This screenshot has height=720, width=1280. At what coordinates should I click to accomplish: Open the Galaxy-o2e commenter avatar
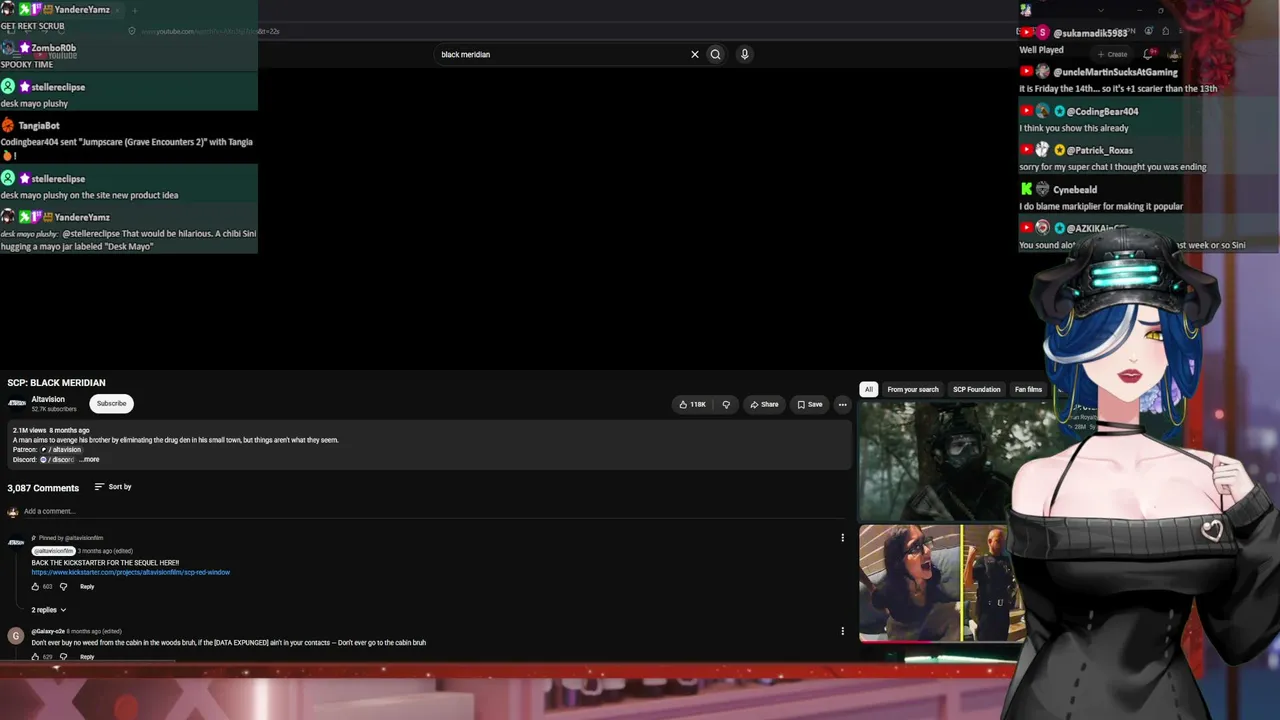pos(15,636)
